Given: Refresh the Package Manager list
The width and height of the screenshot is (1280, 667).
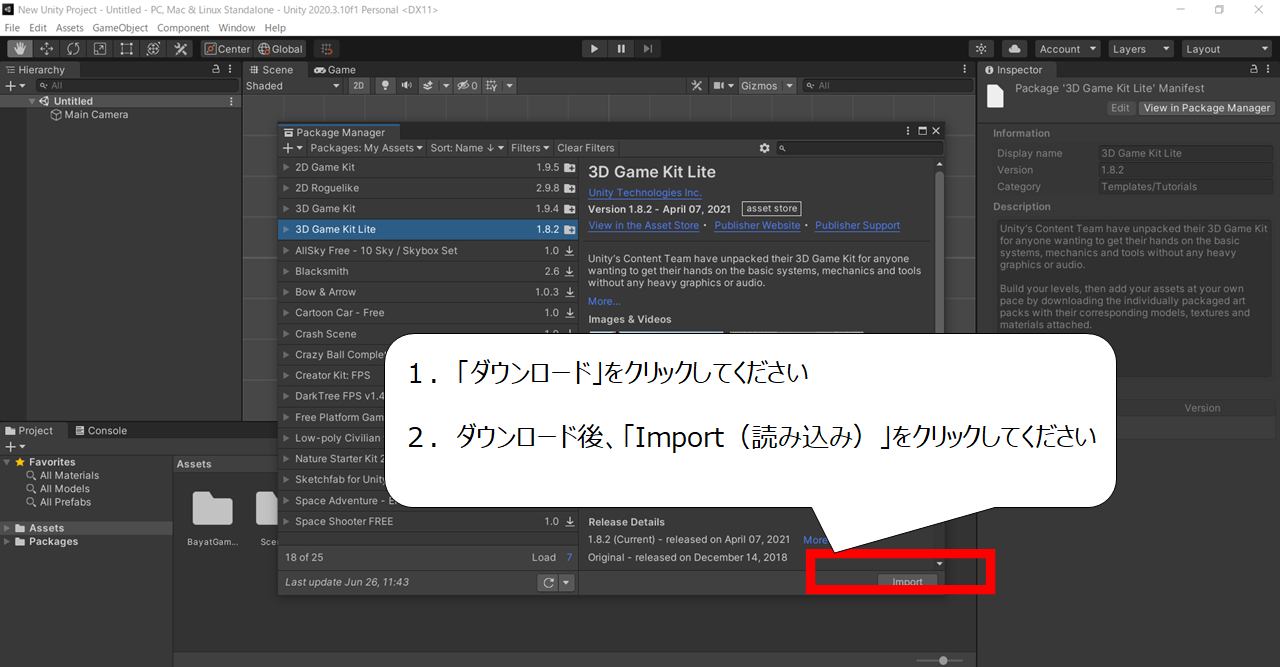Looking at the screenshot, I should click(548, 583).
